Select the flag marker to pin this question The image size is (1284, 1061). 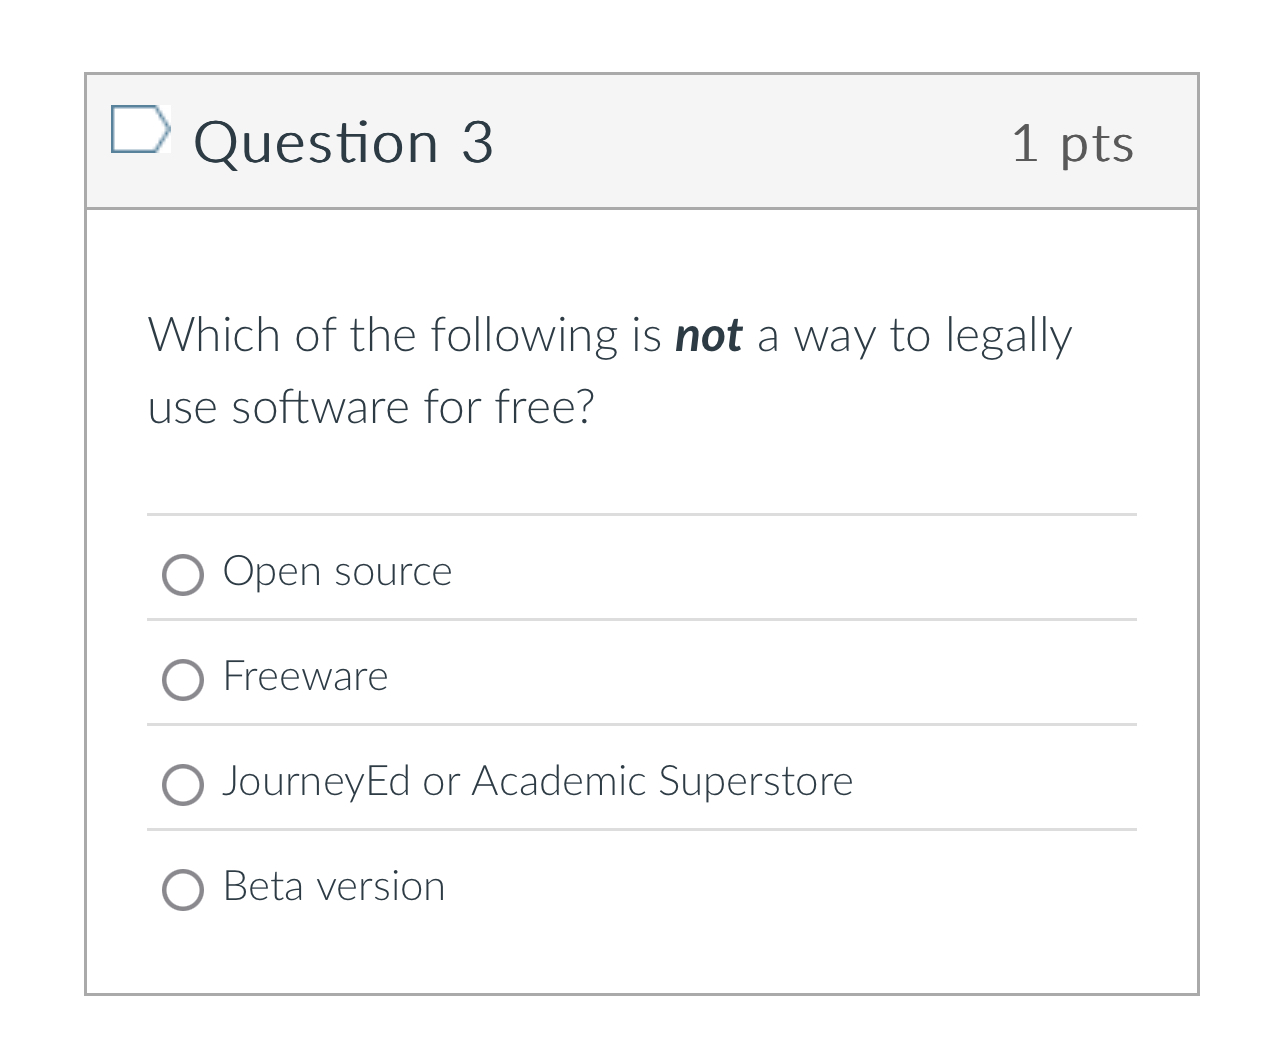[x=141, y=130]
